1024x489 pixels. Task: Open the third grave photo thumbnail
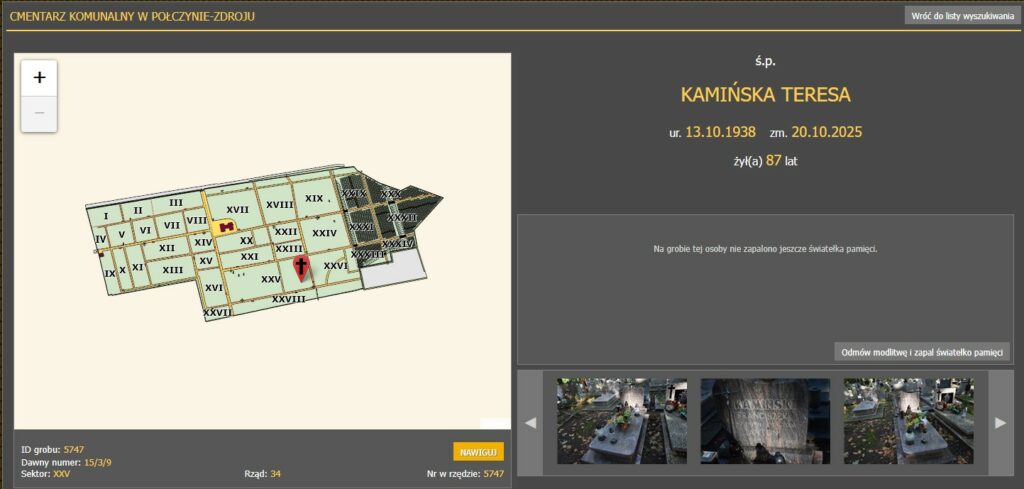pyautogui.click(x=908, y=421)
